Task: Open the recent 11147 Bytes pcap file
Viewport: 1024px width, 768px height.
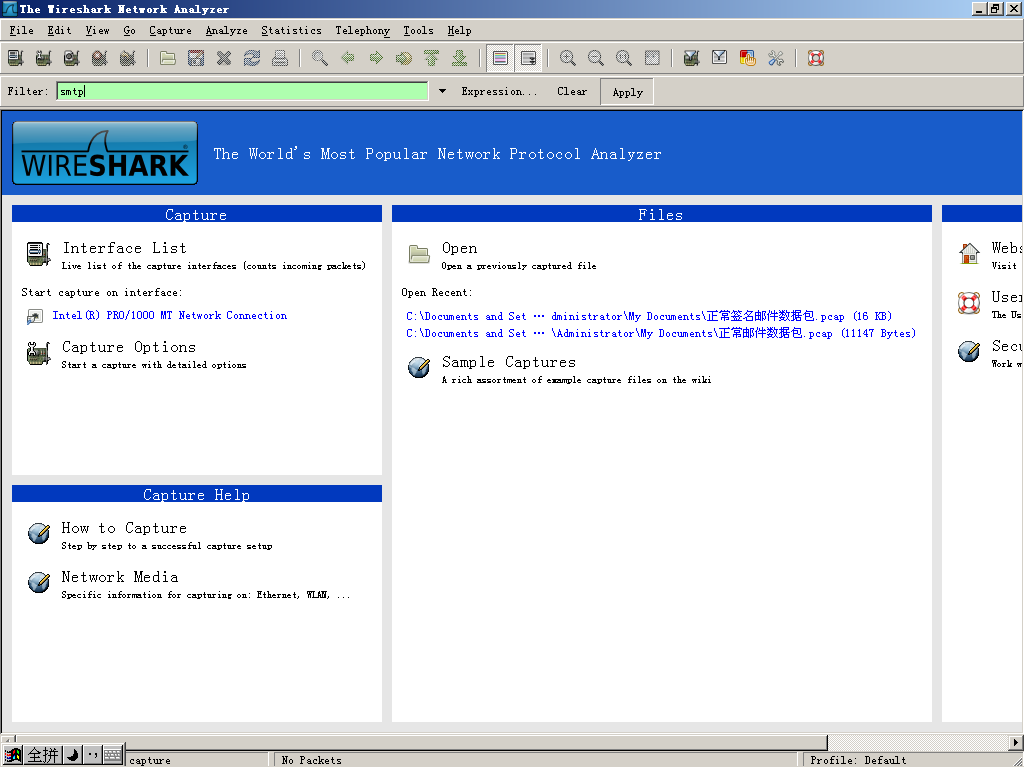Action: [x=661, y=334]
